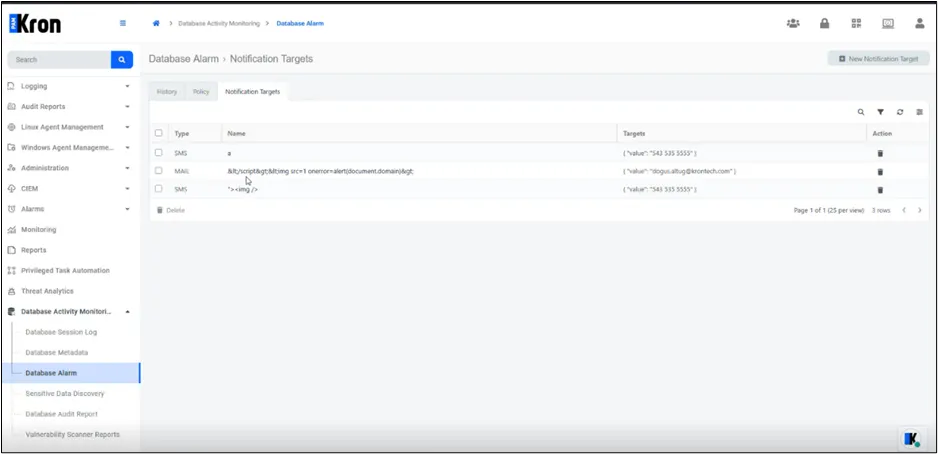Click the '3 rows' count text
This screenshot has width=938, height=454.
point(881,211)
